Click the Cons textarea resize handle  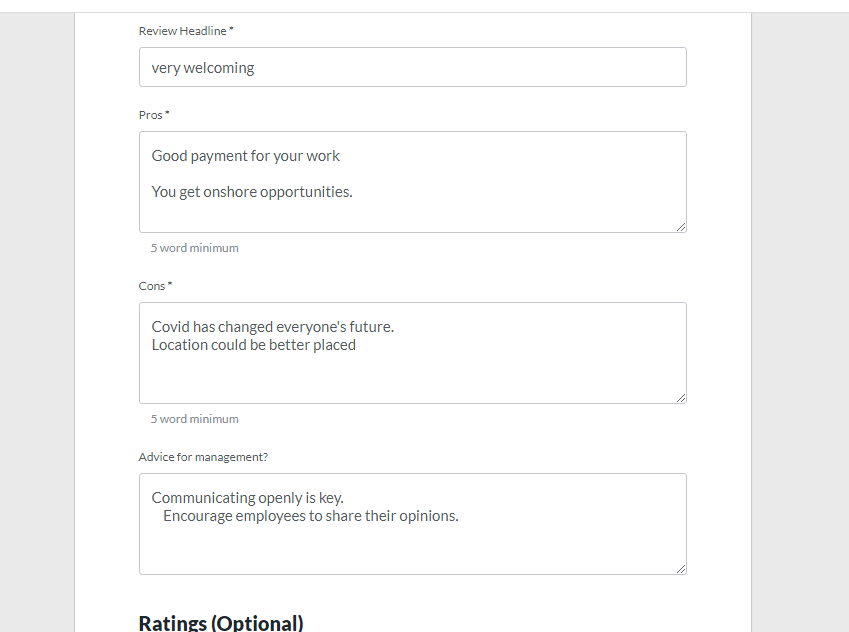click(x=680, y=397)
